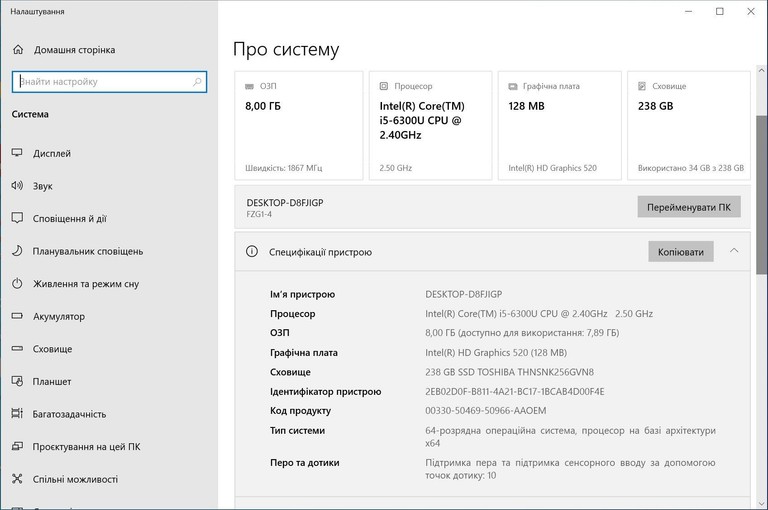Click device name value DESKTOP-D8FJIGP in specifications
This screenshot has width=768, height=510.
[x=463, y=294]
